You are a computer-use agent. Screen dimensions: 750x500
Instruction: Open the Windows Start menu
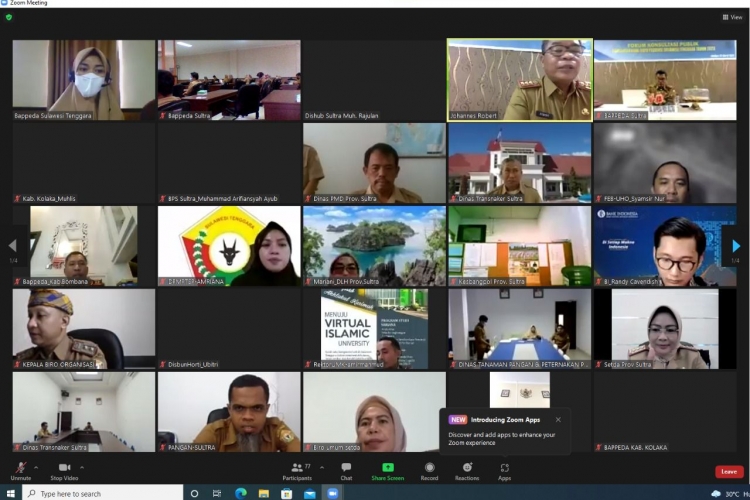pyautogui.click(x=10, y=493)
